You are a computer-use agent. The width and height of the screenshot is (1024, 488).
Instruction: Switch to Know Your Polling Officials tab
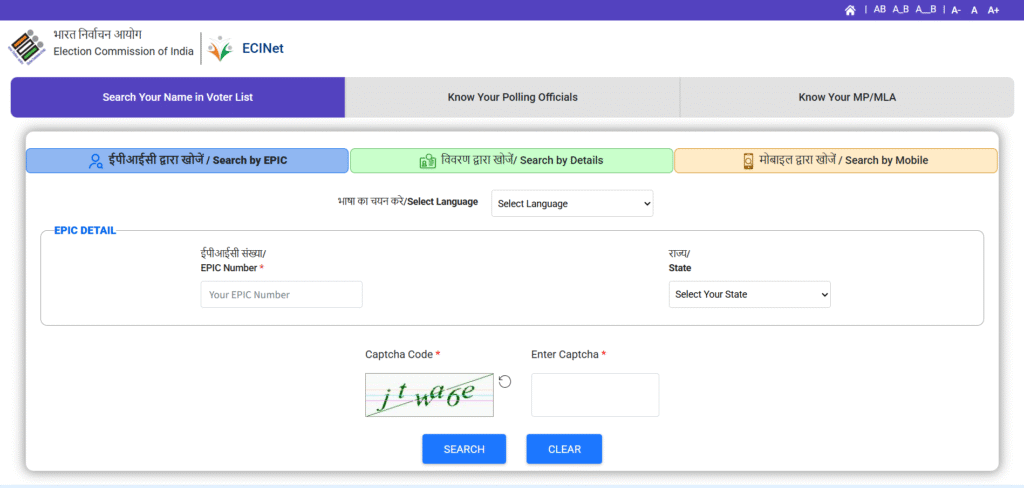[512, 97]
